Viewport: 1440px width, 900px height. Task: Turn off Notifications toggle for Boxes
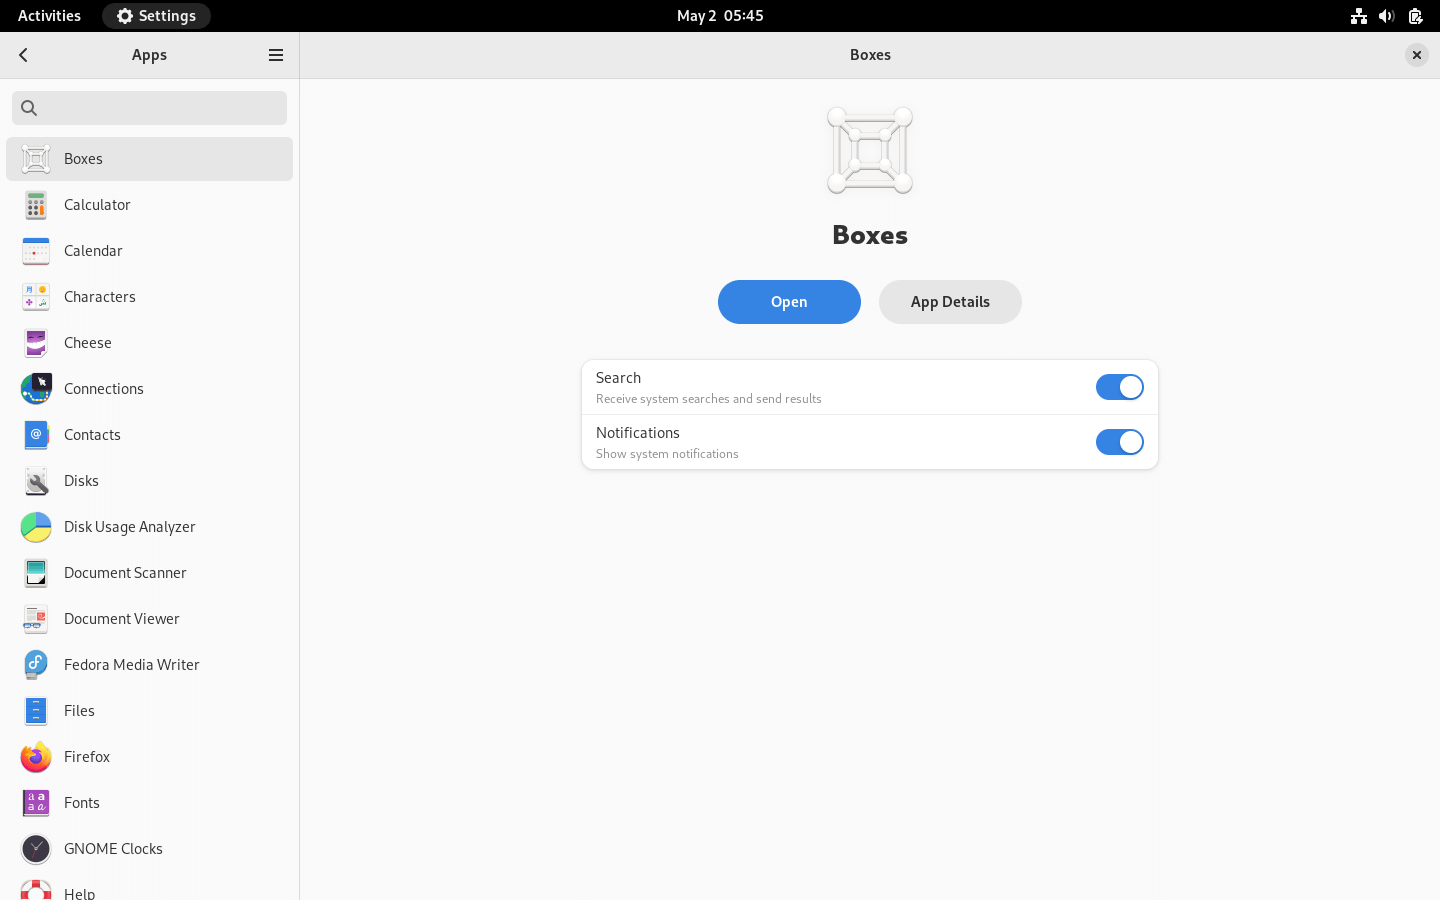pos(1119,442)
